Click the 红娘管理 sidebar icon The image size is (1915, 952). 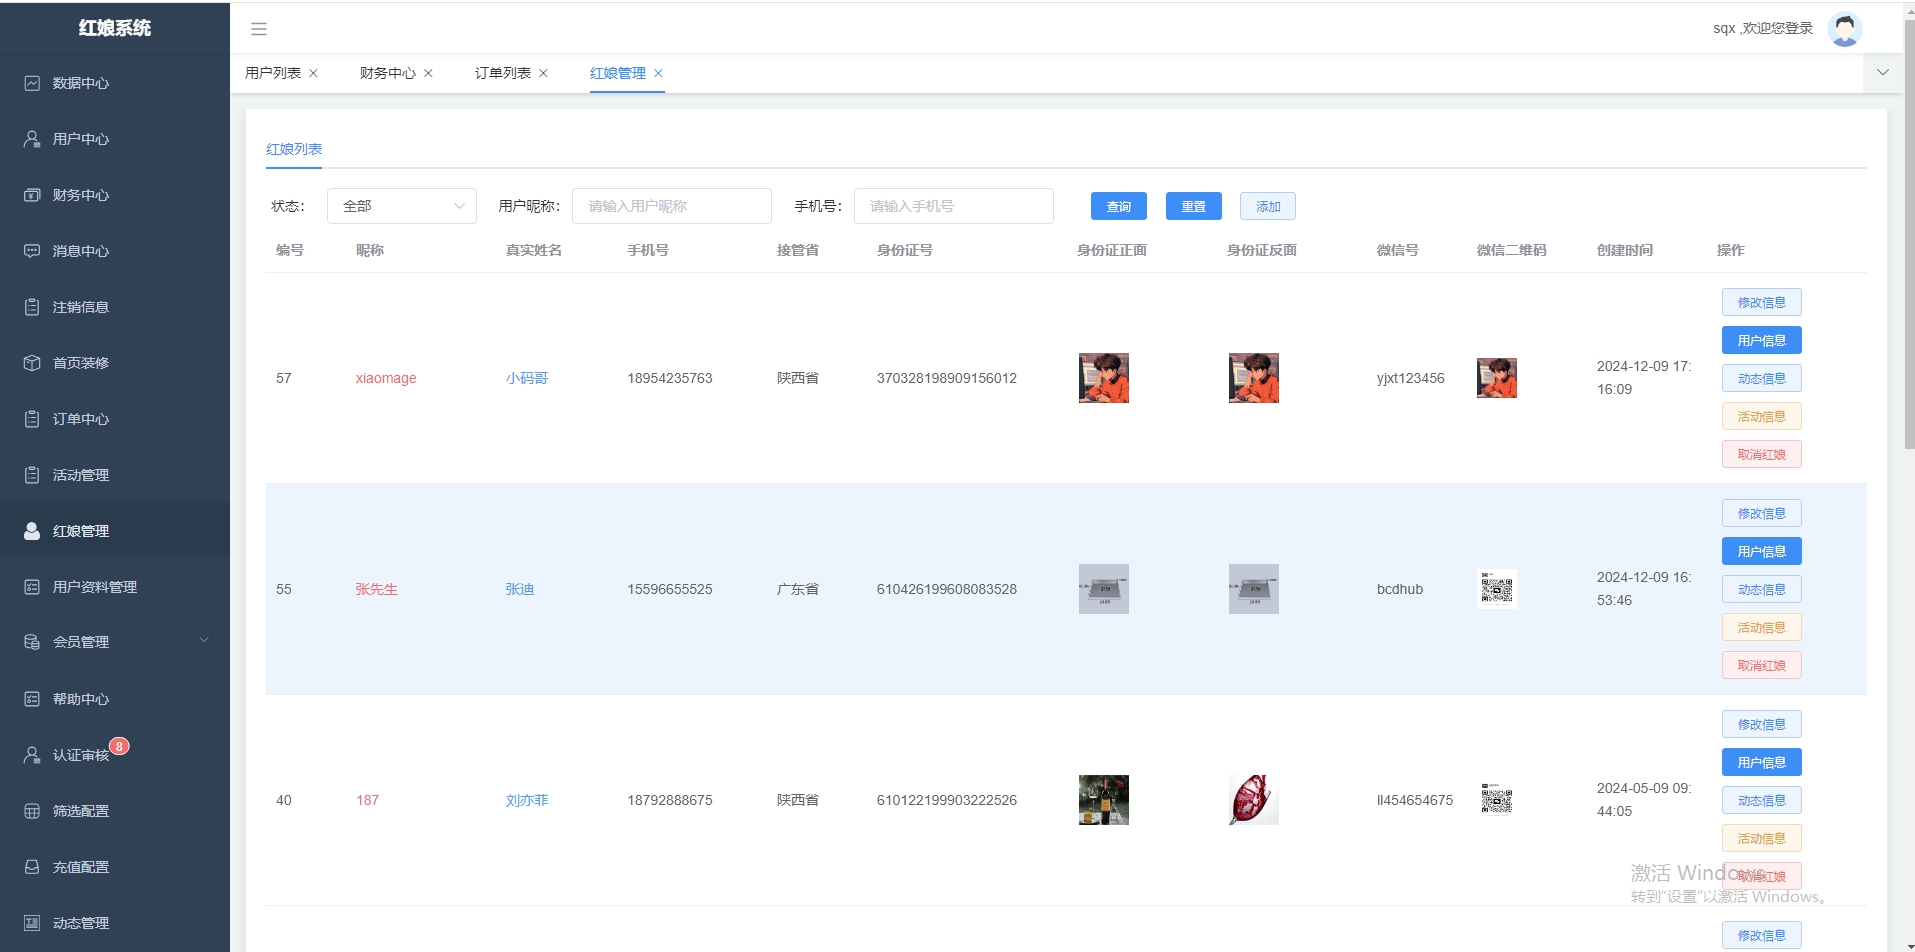pyautogui.click(x=32, y=531)
